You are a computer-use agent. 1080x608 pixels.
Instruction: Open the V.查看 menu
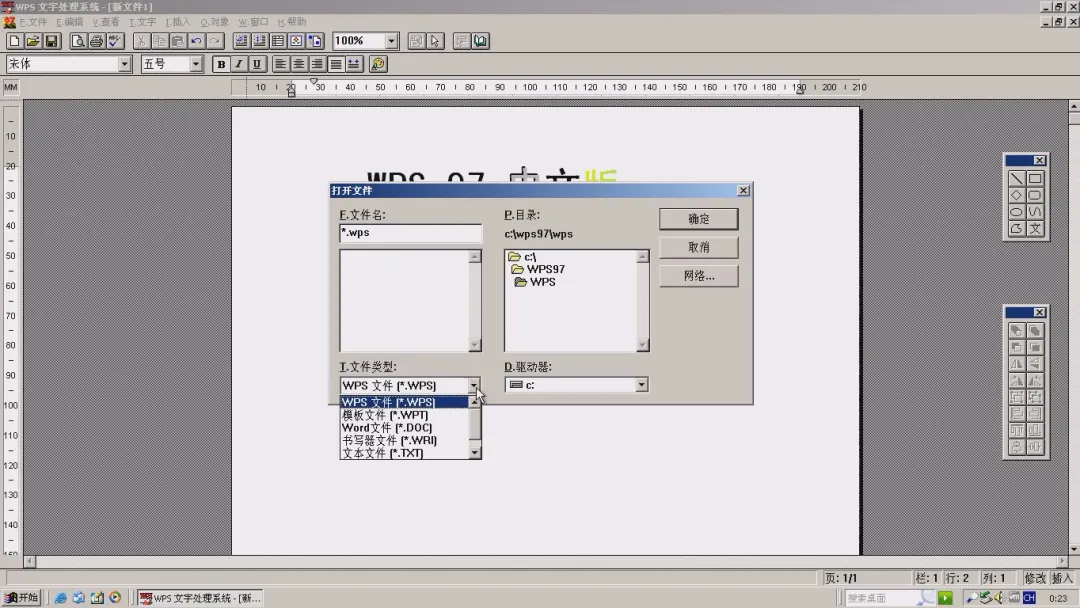point(106,22)
